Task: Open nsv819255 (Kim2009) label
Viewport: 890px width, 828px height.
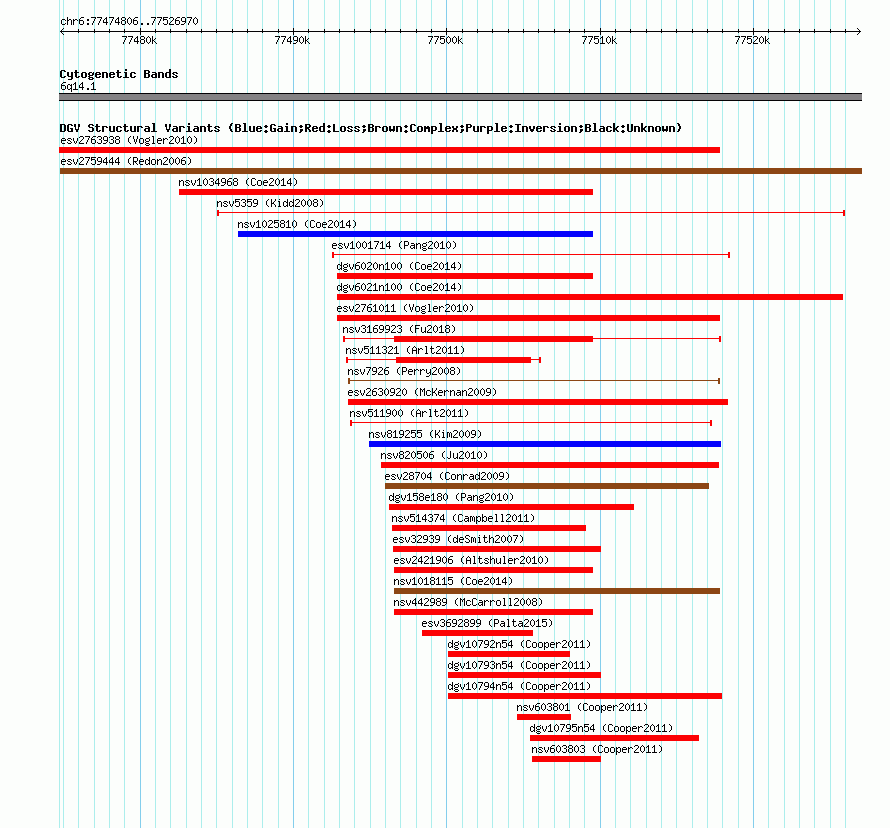Action: click(x=425, y=434)
